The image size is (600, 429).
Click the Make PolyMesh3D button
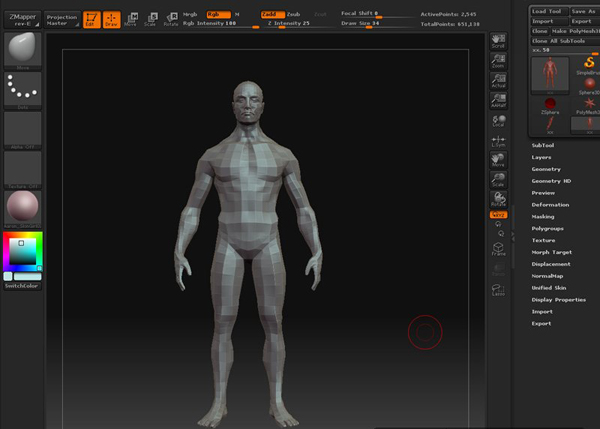[575, 31]
